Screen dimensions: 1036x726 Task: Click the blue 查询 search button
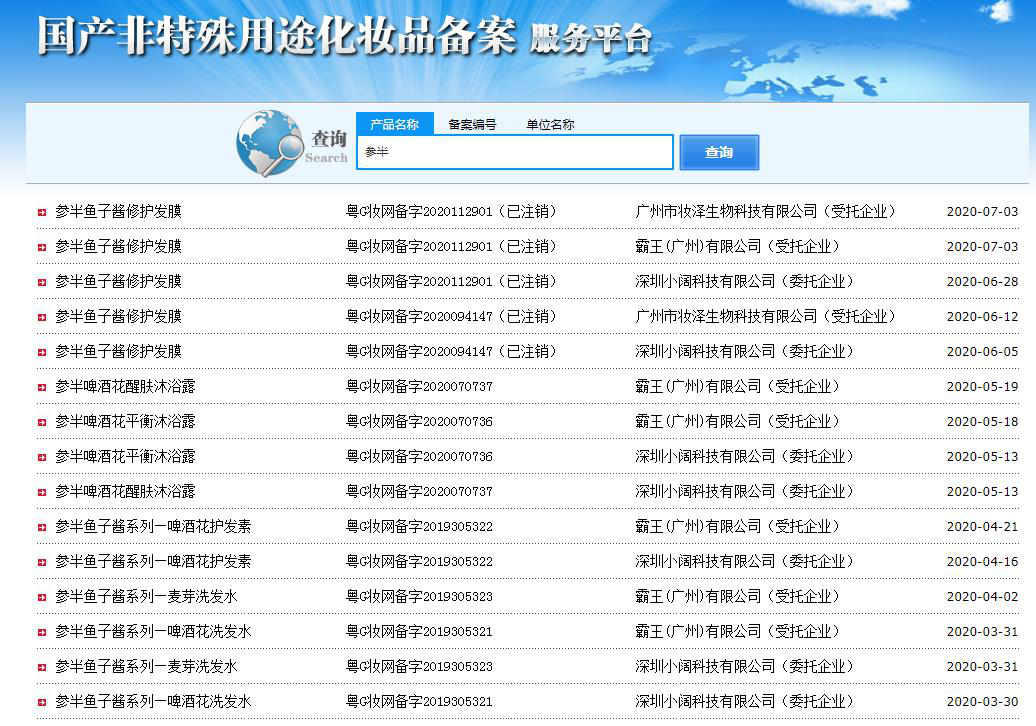pyautogui.click(x=719, y=152)
